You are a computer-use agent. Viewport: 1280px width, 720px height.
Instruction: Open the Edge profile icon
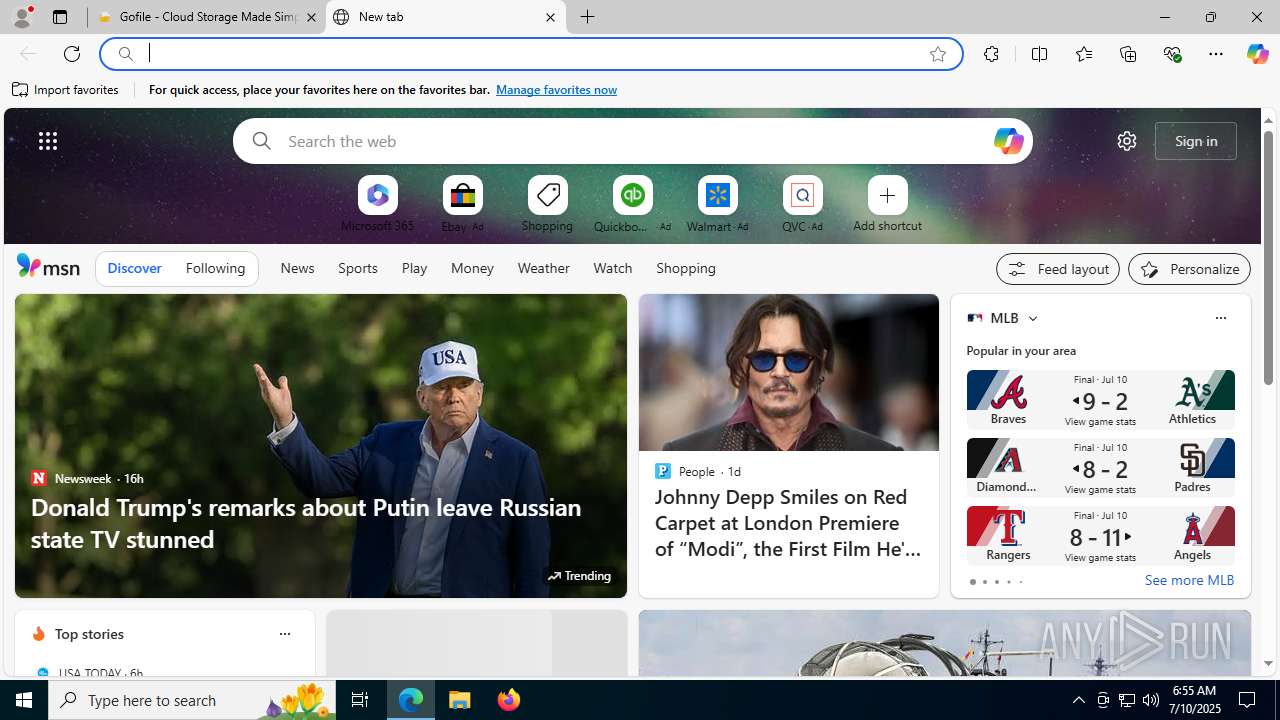pyautogui.click(x=21, y=17)
